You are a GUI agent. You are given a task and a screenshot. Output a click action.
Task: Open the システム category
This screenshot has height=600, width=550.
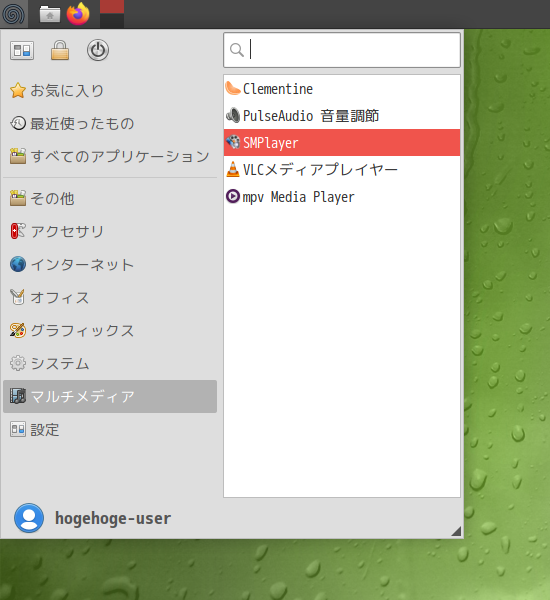(x=110, y=363)
